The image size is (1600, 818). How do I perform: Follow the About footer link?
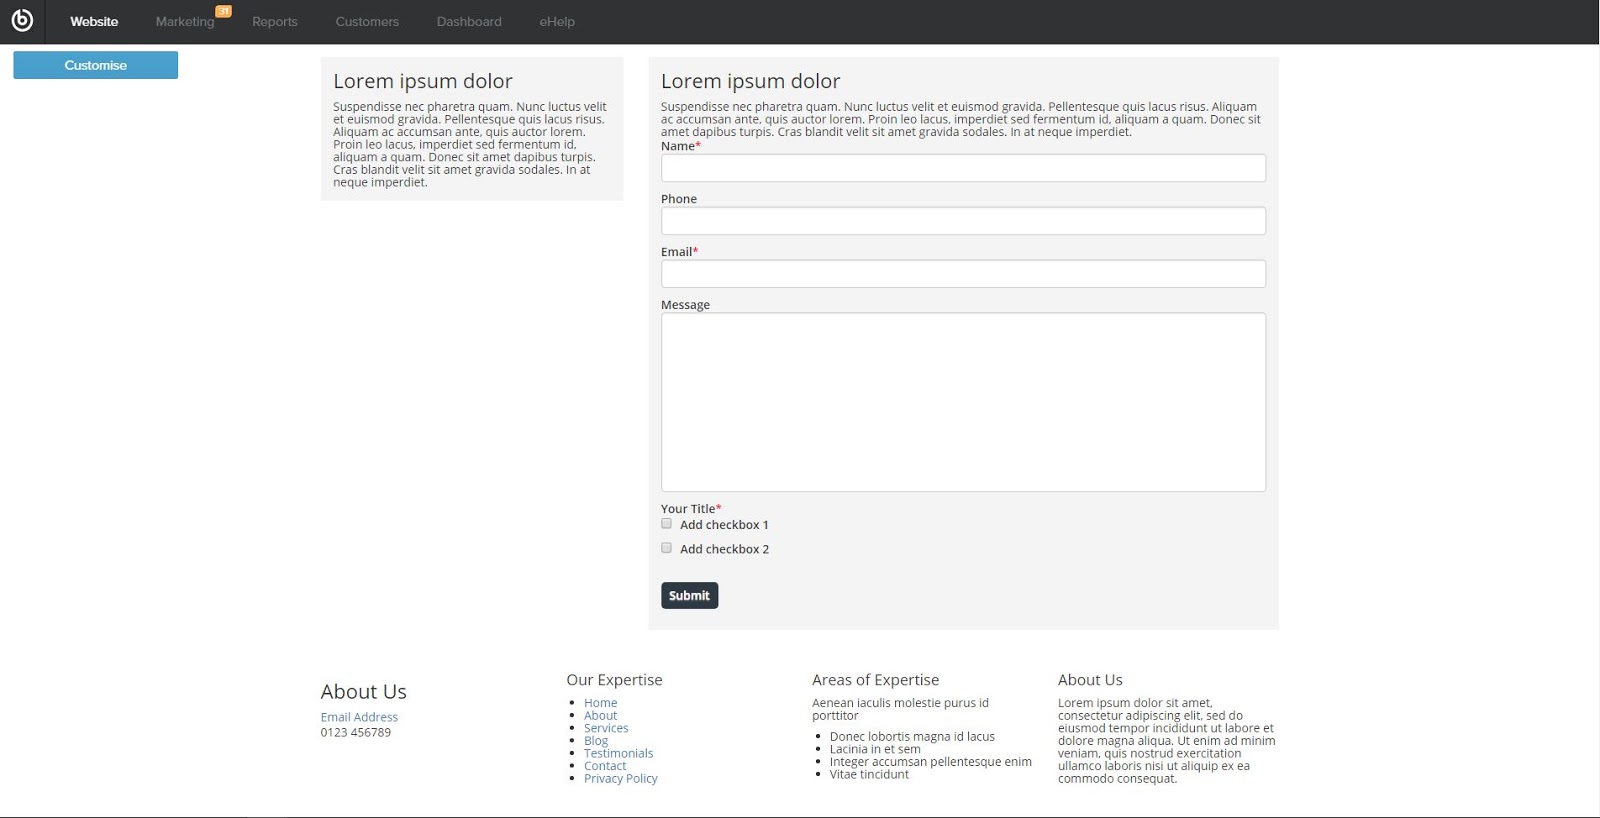tap(600, 716)
